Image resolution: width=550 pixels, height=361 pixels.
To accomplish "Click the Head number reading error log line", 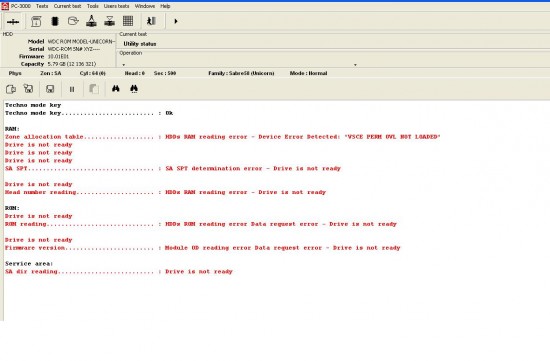I will pyautogui.click(x=166, y=192).
